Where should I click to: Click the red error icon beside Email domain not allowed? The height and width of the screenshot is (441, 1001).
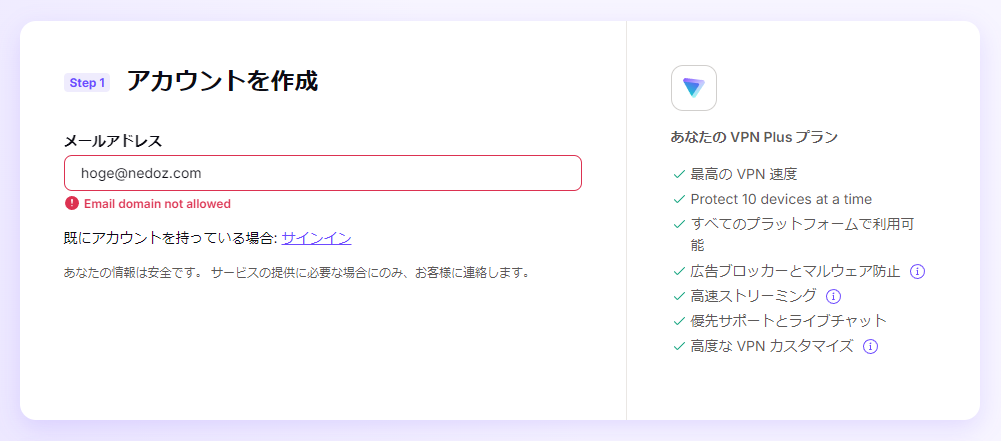72,204
